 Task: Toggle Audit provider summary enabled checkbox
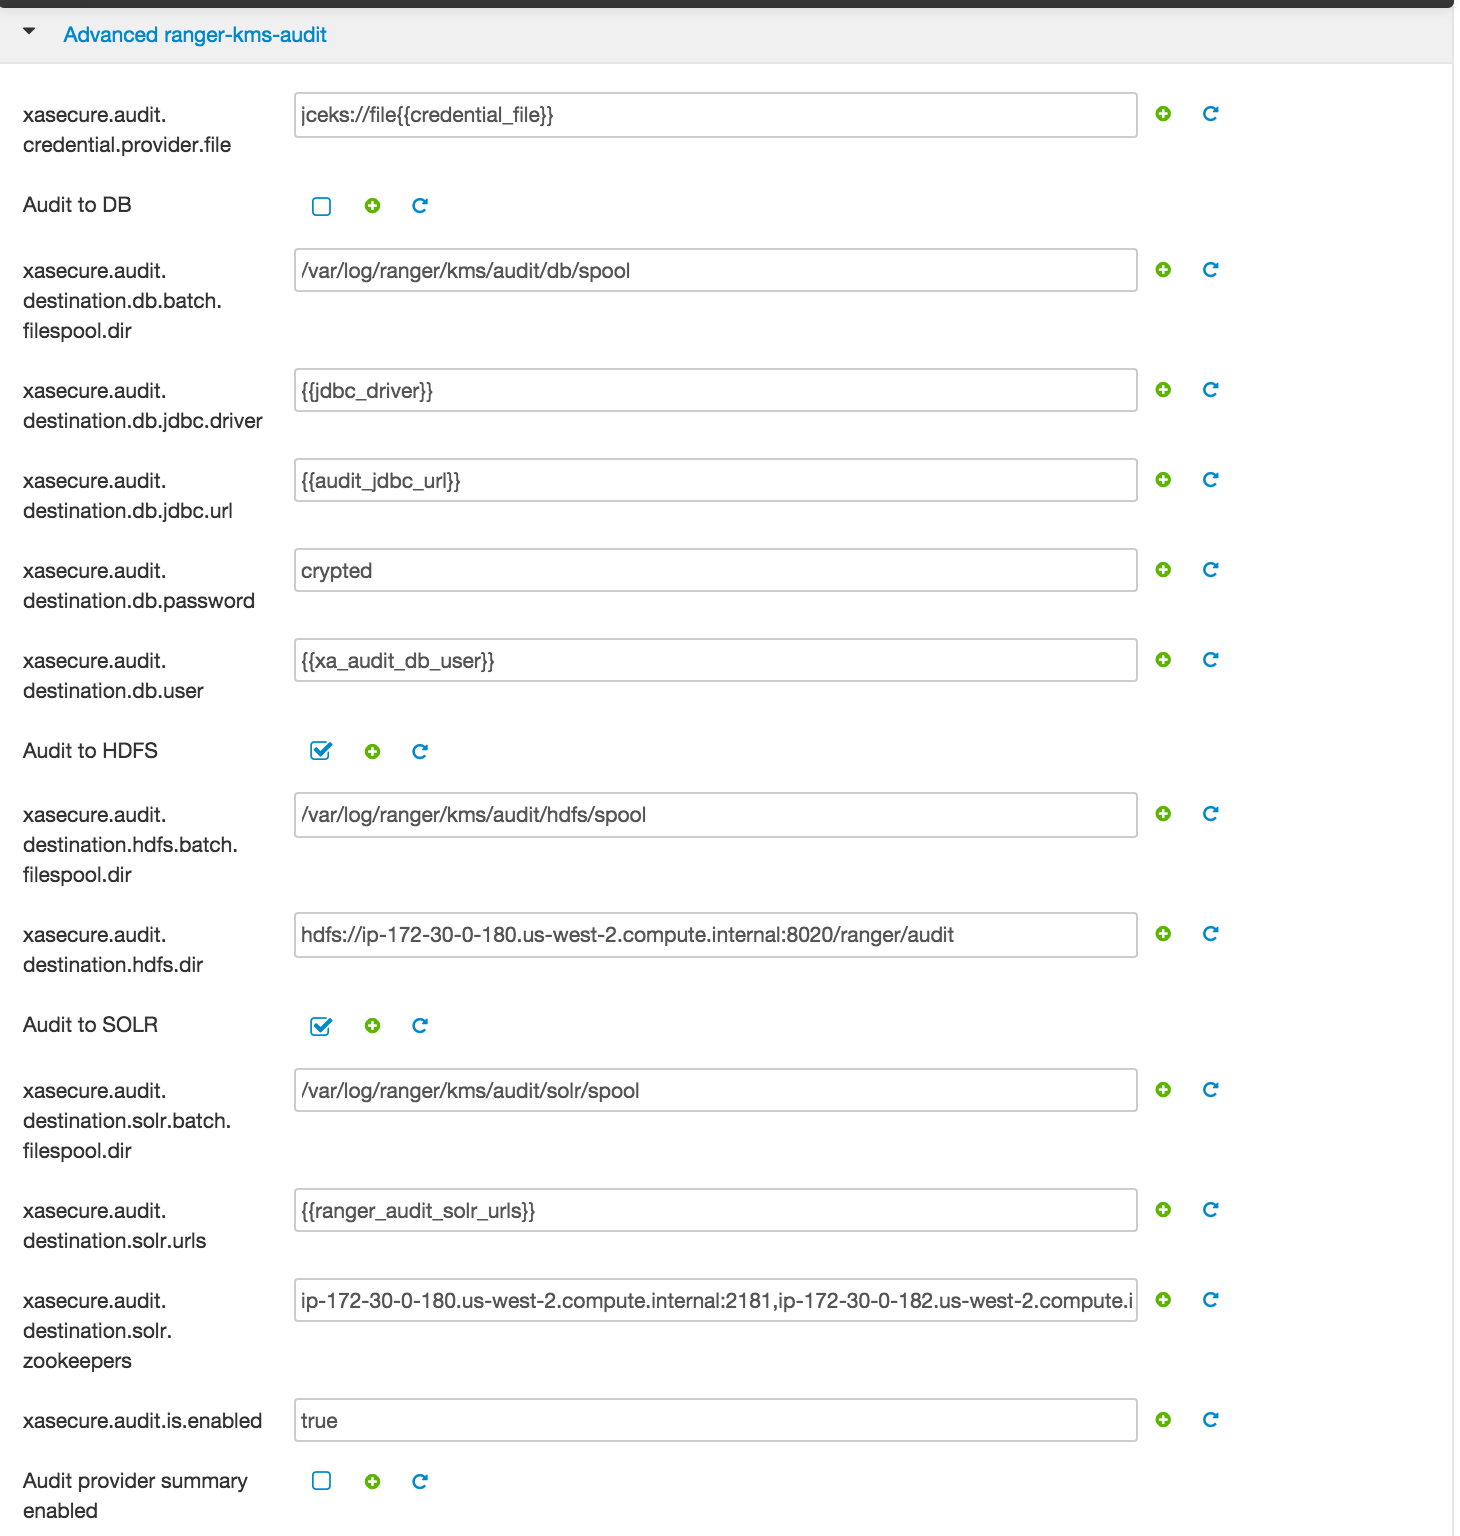(x=321, y=1481)
